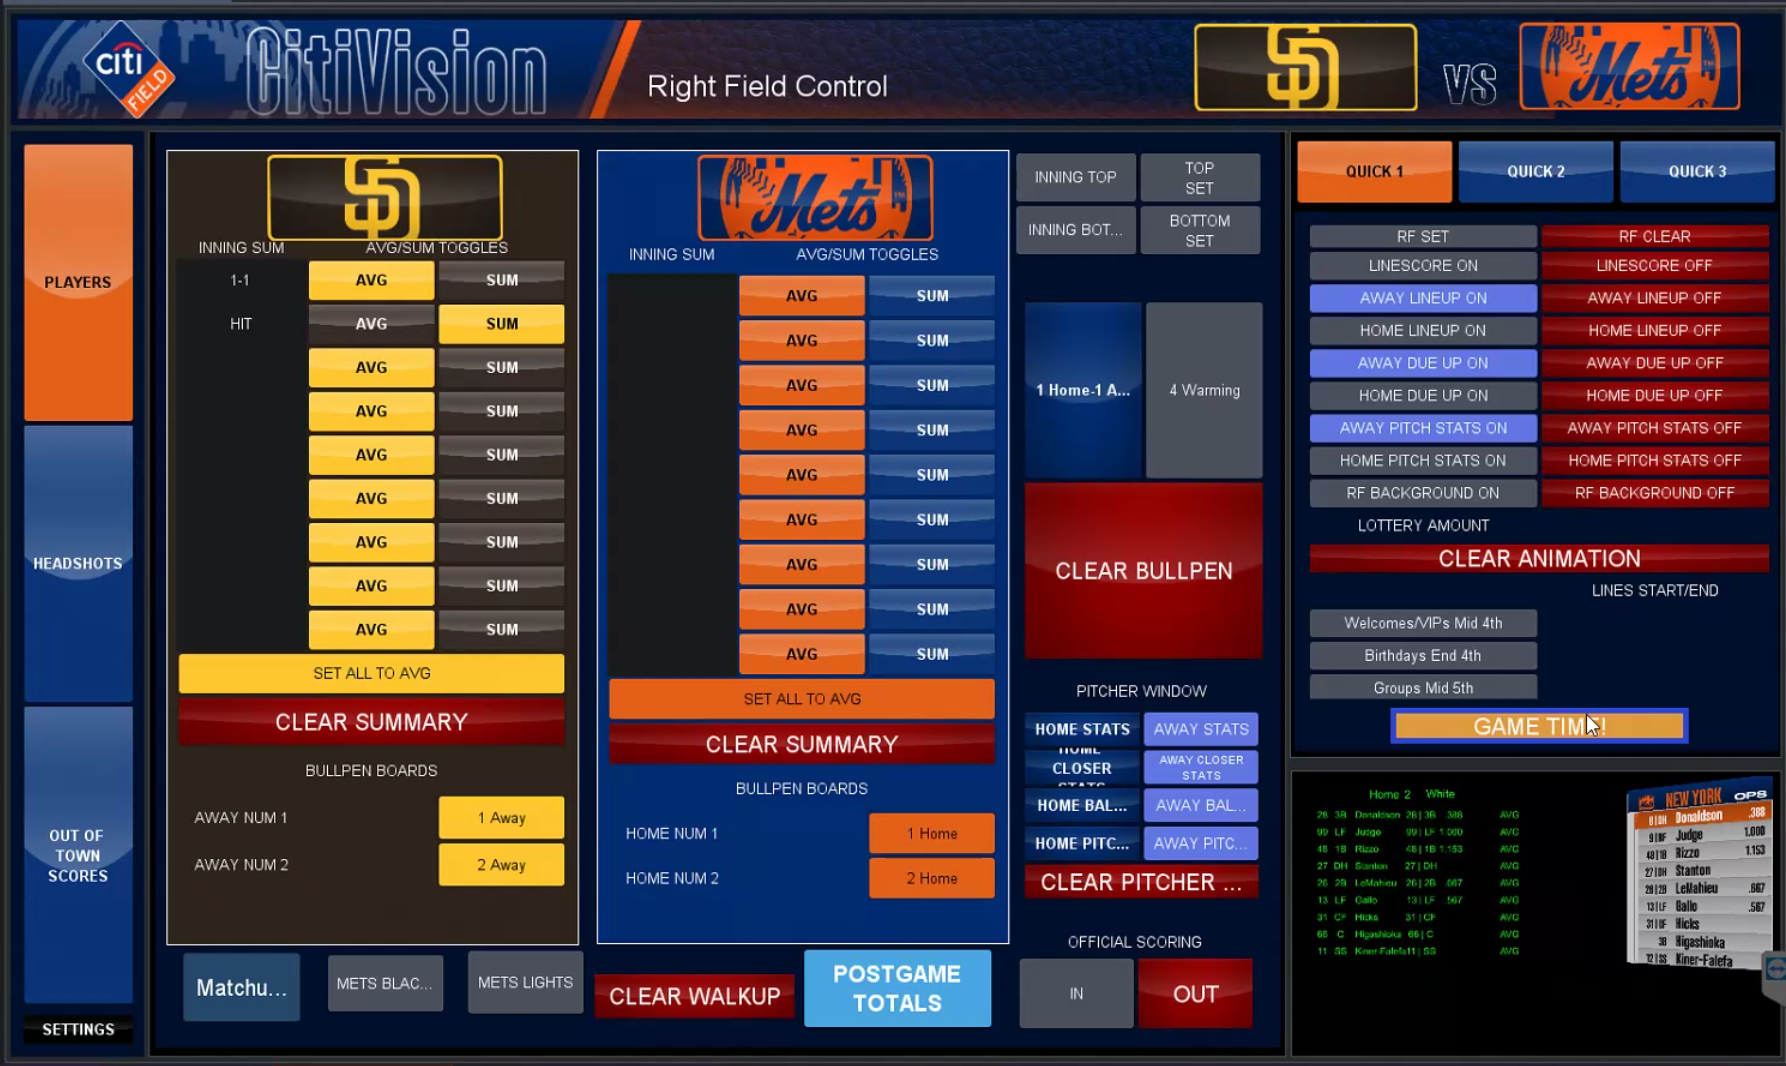Go to the HEADSHOTS sidebar section
Image resolution: width=1786 pixels, height=1066 pixels.
(78, 564)
